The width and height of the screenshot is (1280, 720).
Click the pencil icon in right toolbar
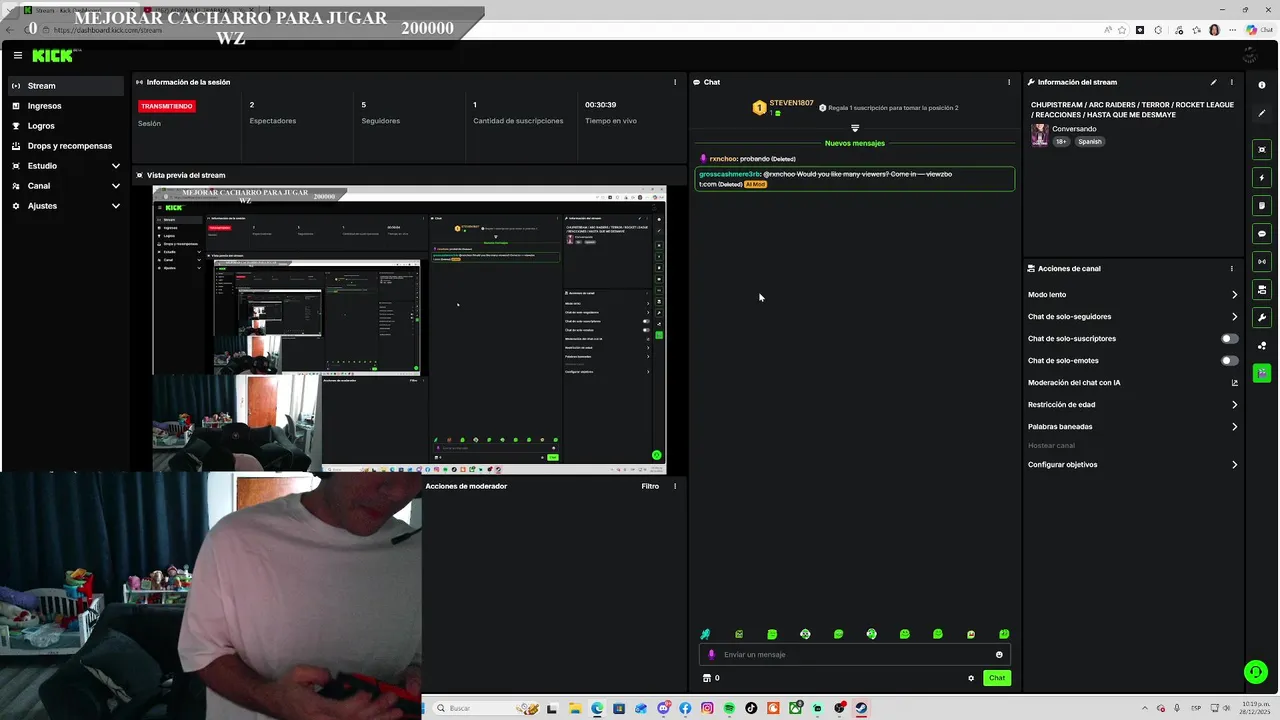[x=1262, y=113]
